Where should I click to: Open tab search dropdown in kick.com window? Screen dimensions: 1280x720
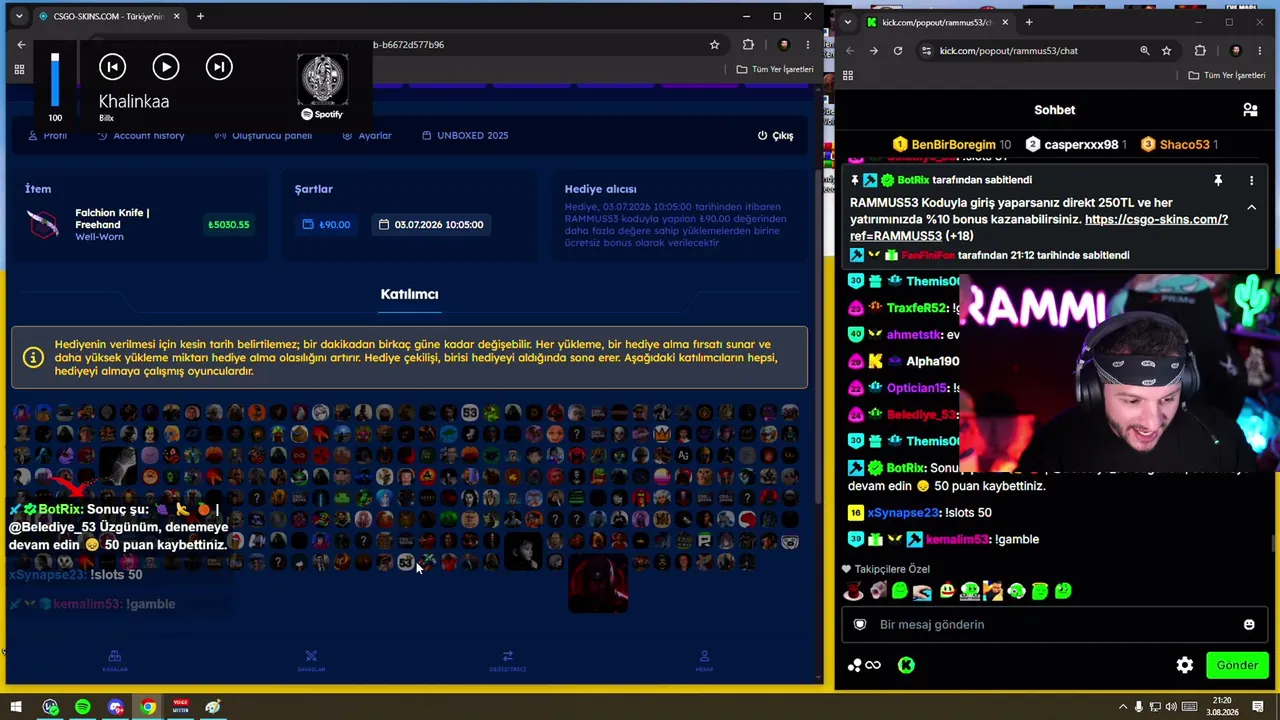pos(848,22)
